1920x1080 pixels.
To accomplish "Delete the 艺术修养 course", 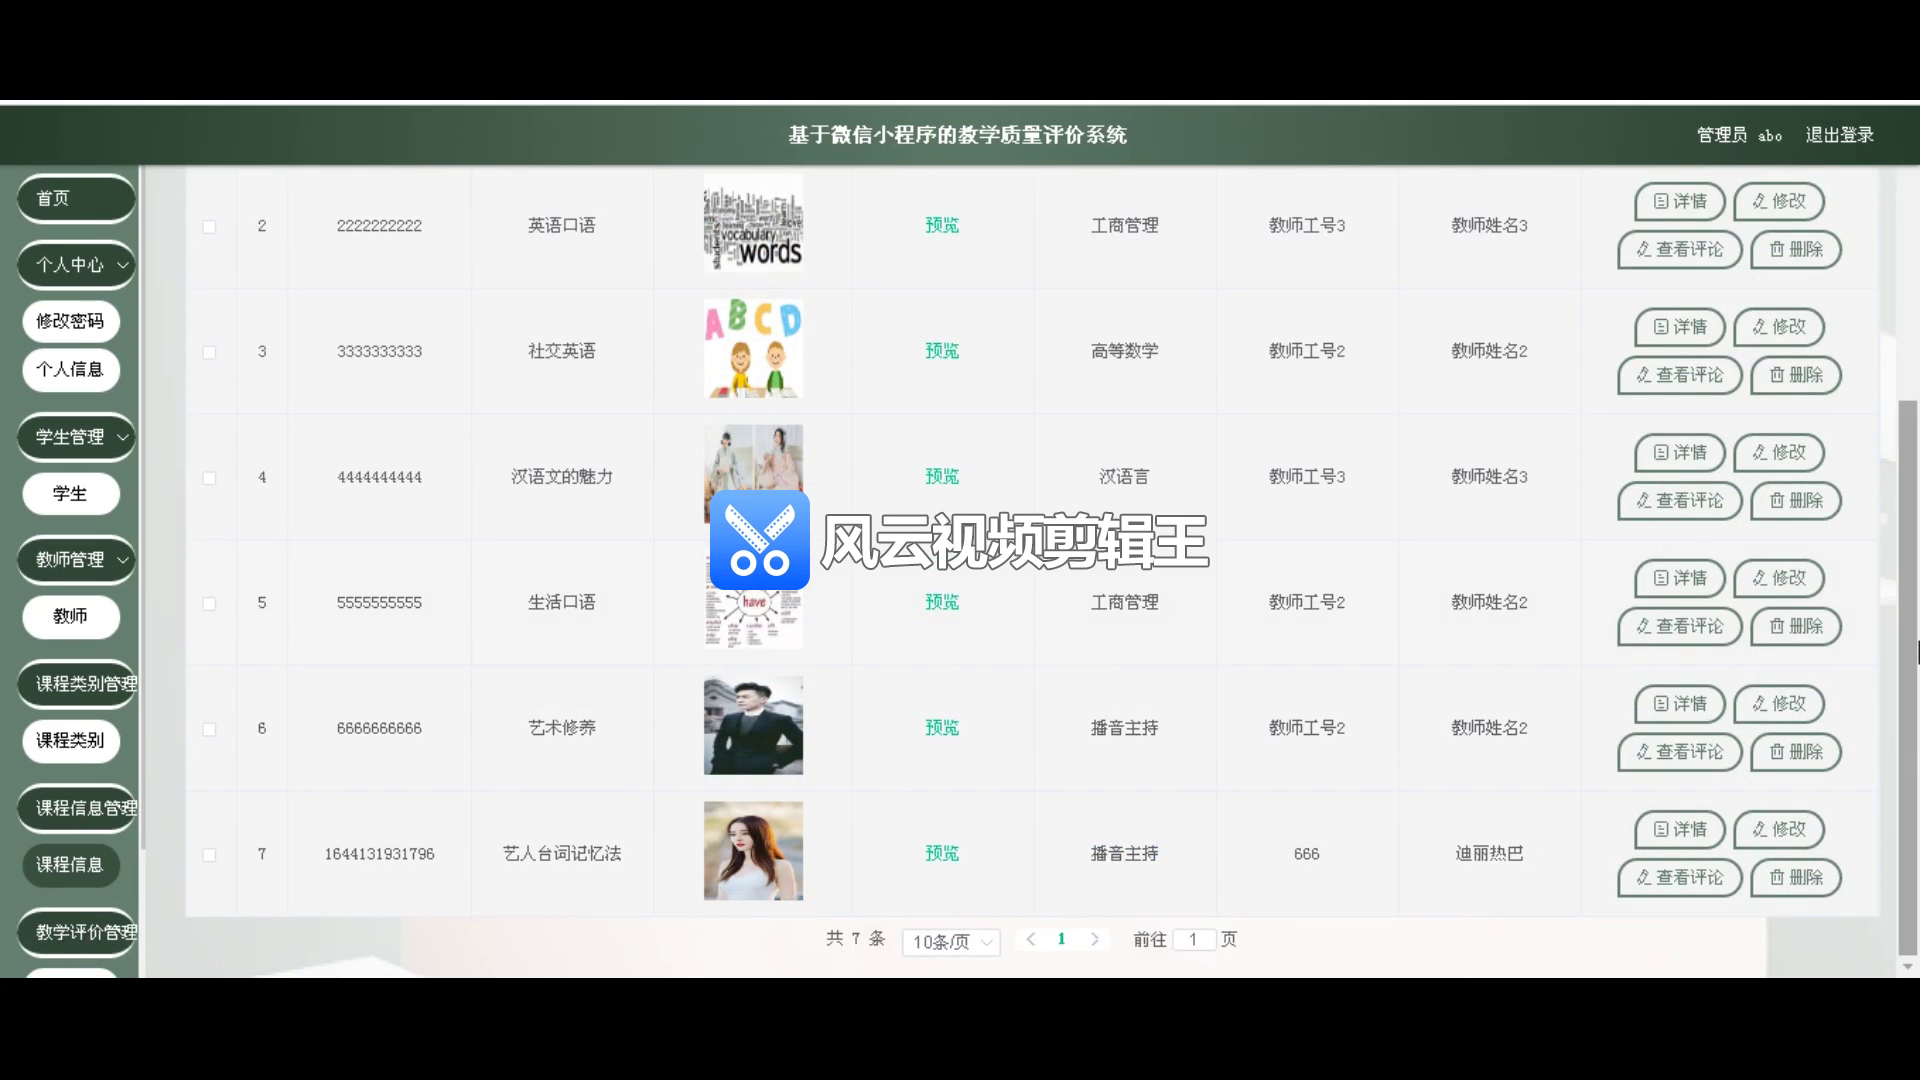I will pos(1796,752).
